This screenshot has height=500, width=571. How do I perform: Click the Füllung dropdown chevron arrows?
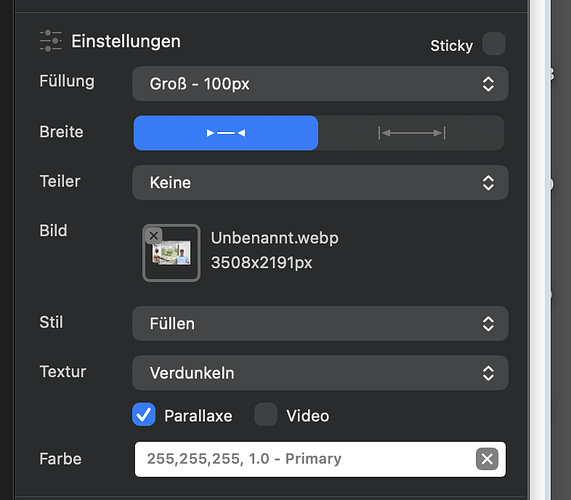point(488,84)
